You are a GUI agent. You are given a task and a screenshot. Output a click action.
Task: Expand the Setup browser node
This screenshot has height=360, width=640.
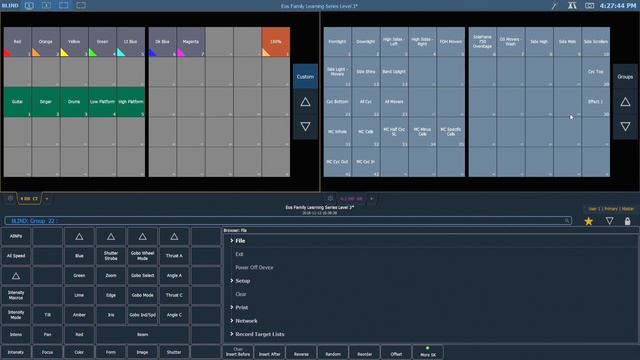pyautogui.click(x=231, y=281)
